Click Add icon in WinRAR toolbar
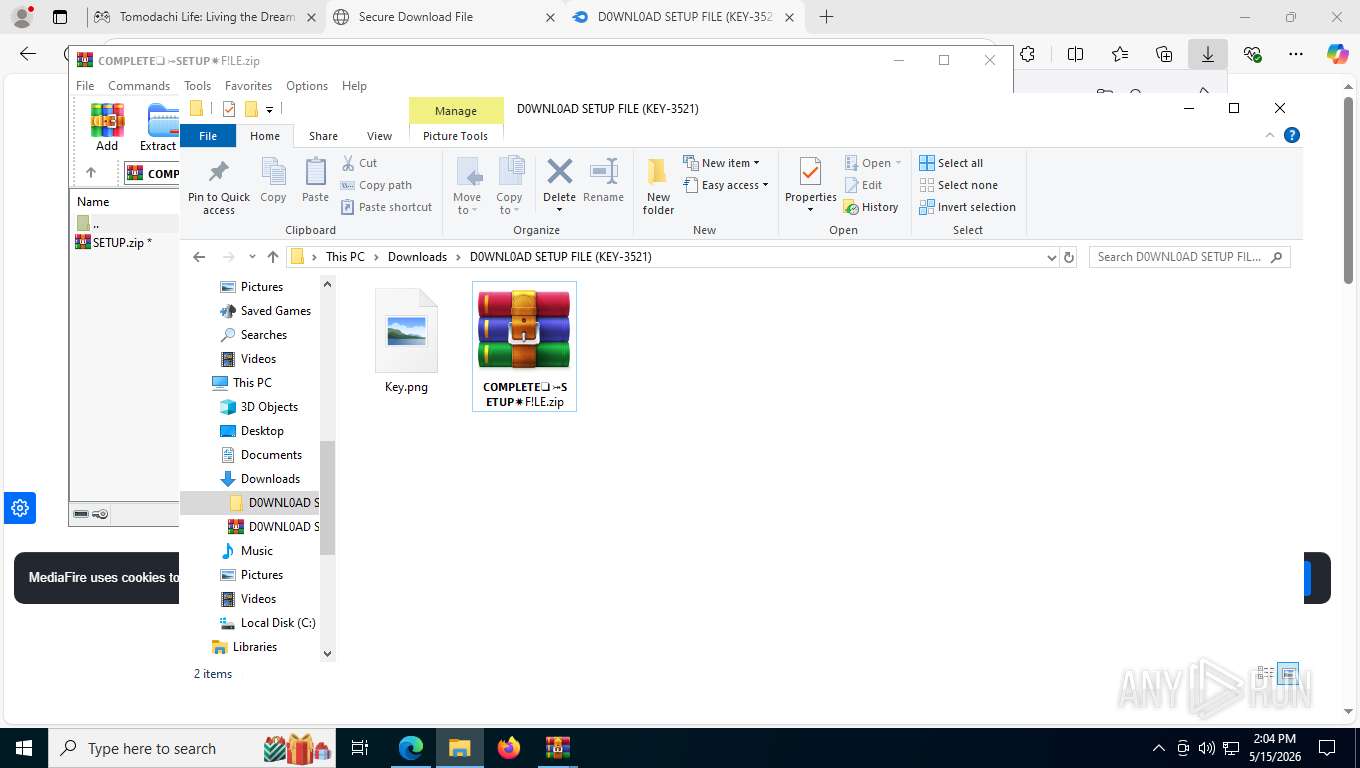The image size is (1360, 768). point(107,127)
